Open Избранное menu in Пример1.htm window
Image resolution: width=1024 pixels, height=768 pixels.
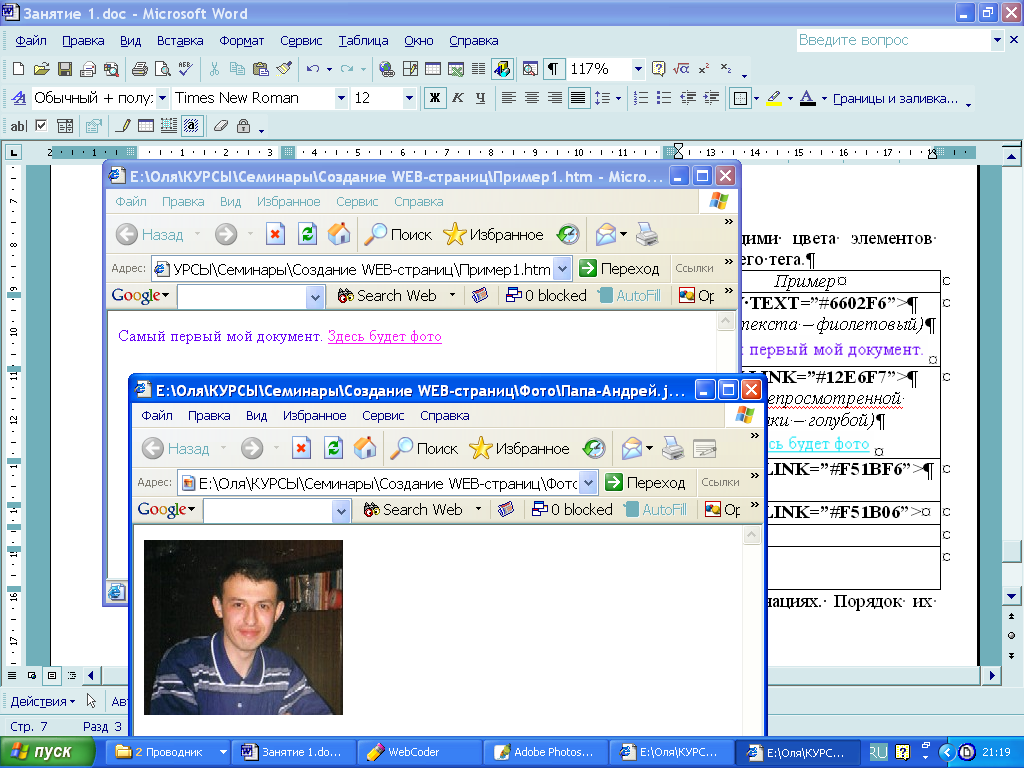pyautogui.click(x=289, y=202)
